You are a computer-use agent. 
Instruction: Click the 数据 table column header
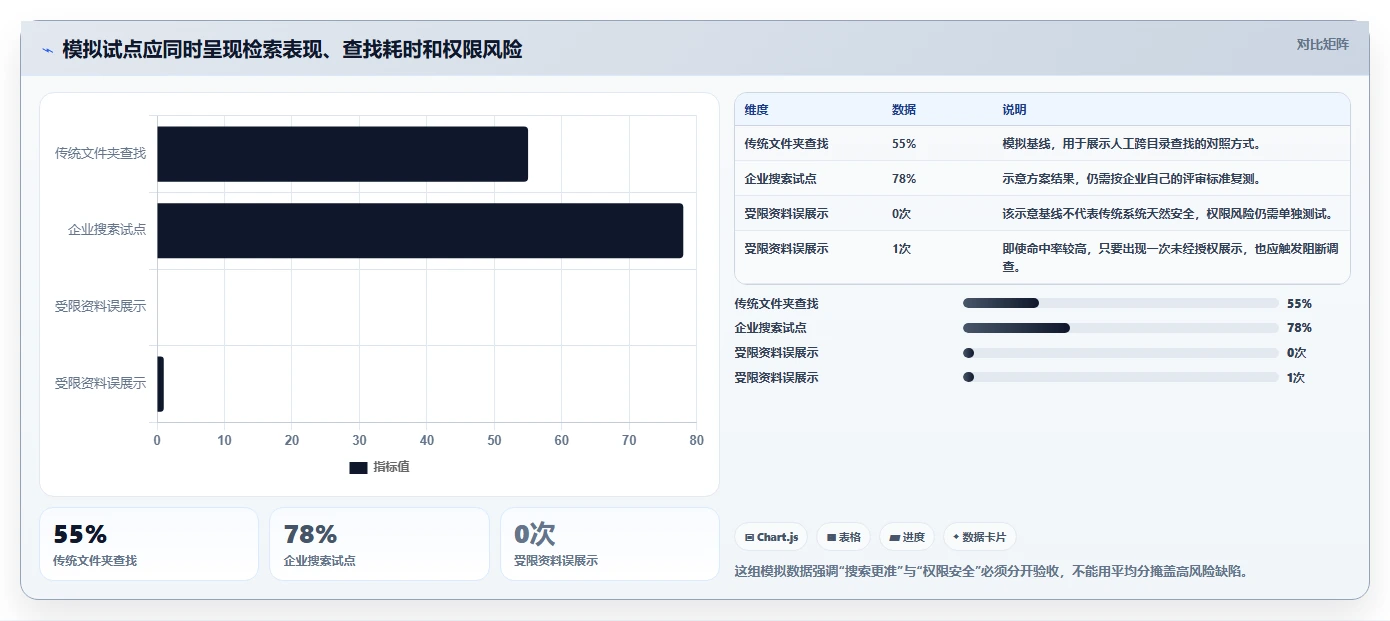pyautogui.click(x=904, y=110)
